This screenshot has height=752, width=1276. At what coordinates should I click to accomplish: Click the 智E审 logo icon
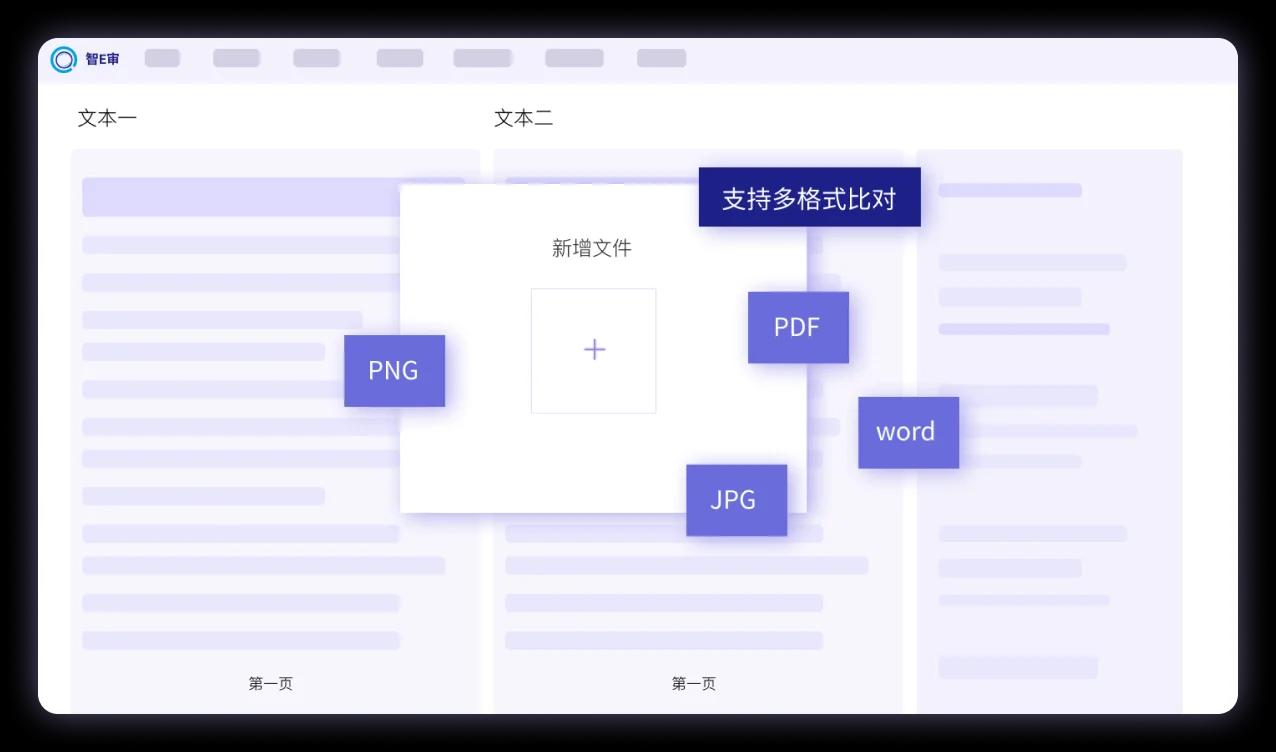tap(64, 60)
